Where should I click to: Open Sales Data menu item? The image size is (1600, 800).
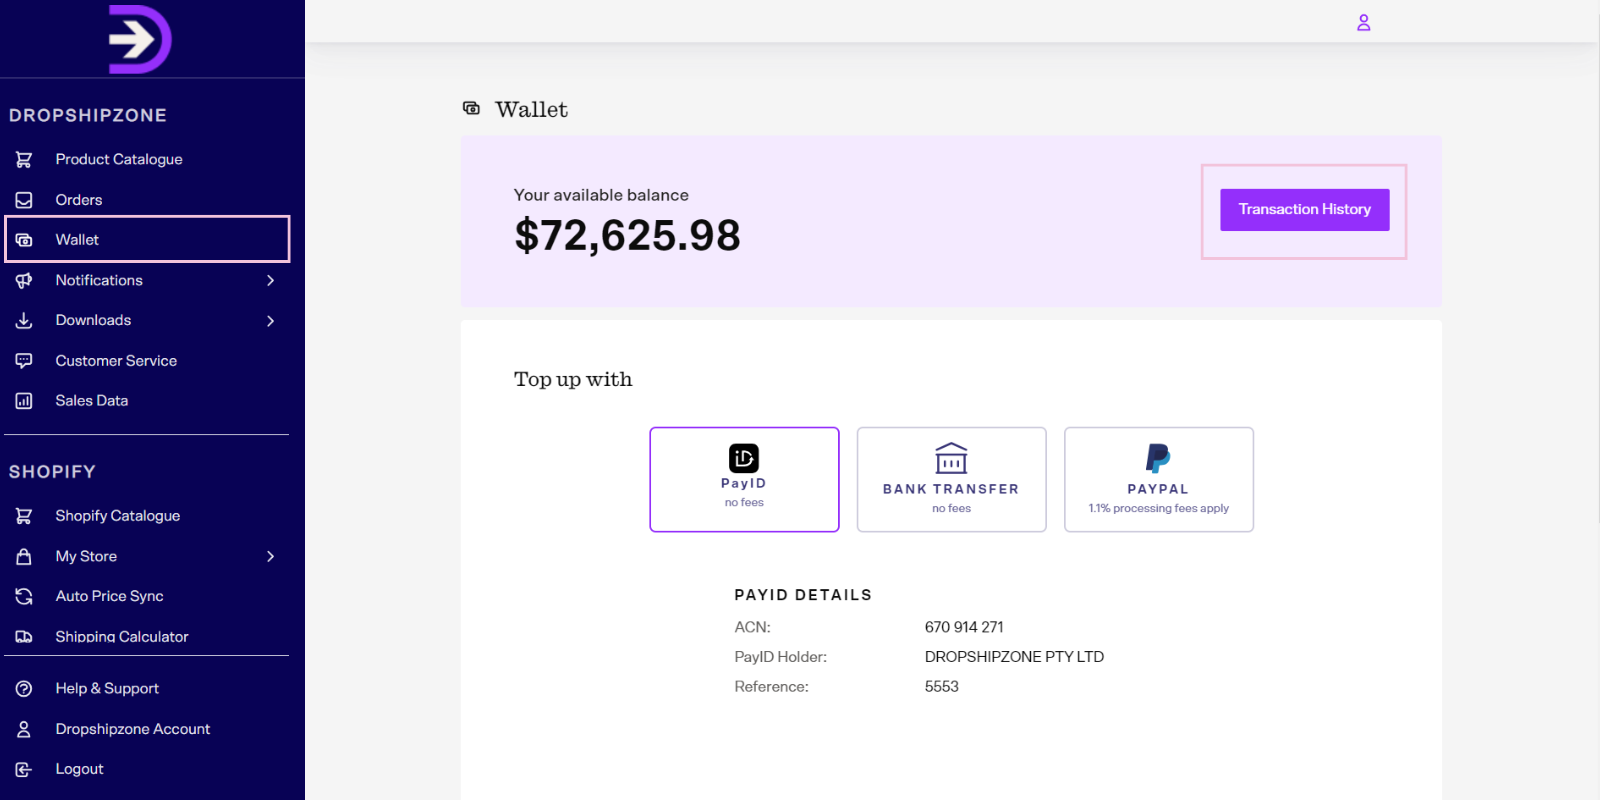[x=92, y=401]
